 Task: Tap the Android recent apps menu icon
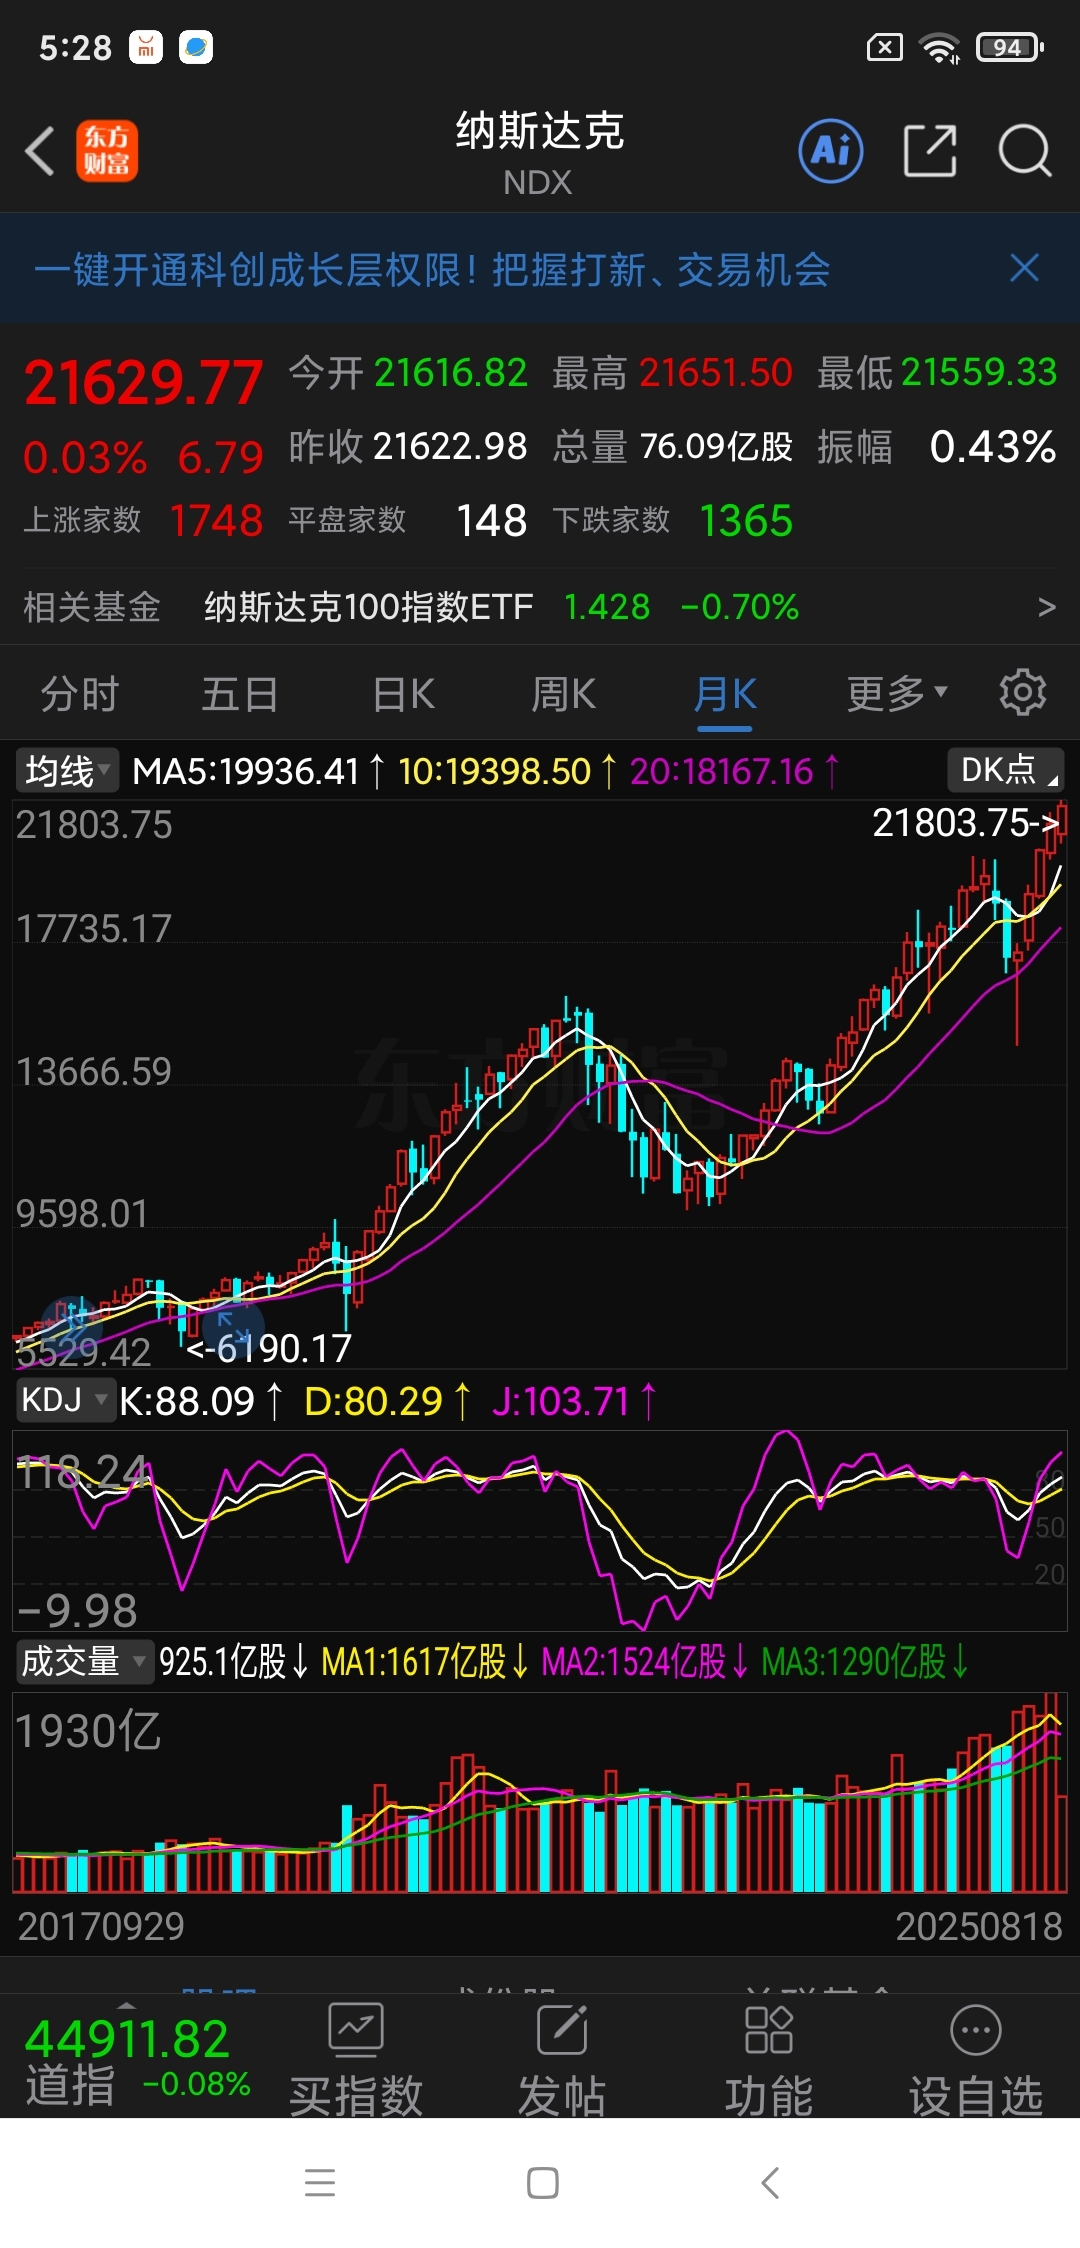tap(320, 2182)
